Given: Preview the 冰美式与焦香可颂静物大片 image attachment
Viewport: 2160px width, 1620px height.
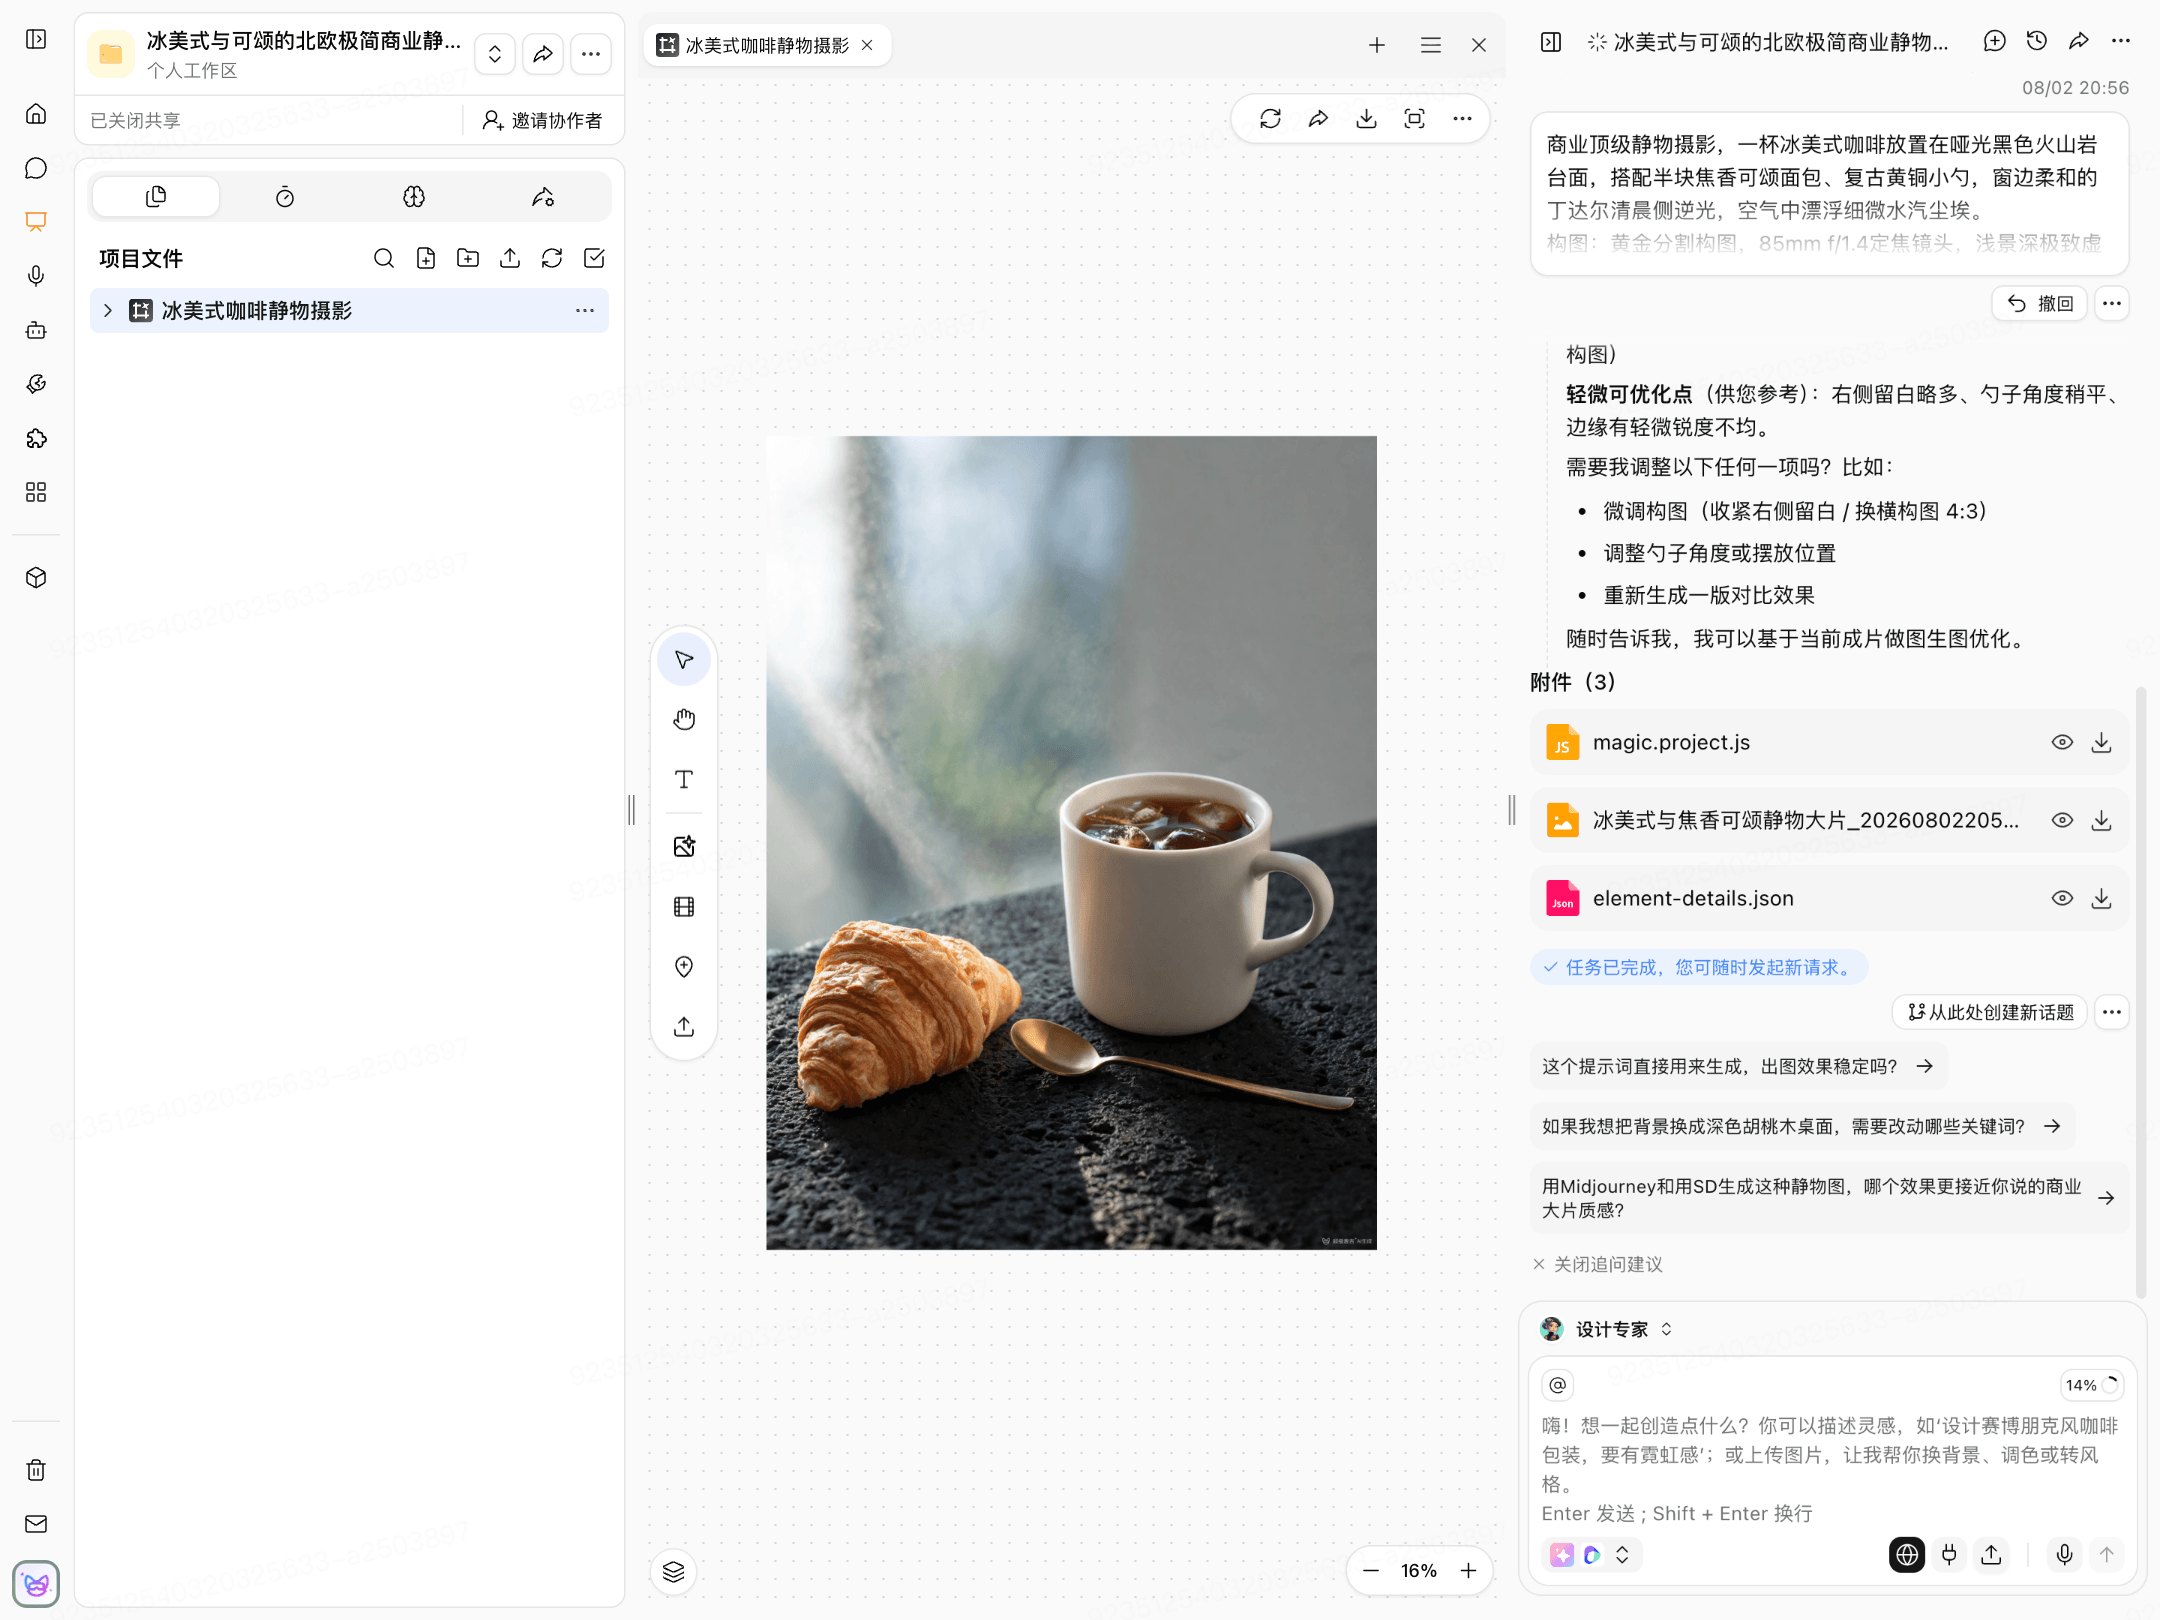Looking at the screenshot, I should [x=2062, y=820].
